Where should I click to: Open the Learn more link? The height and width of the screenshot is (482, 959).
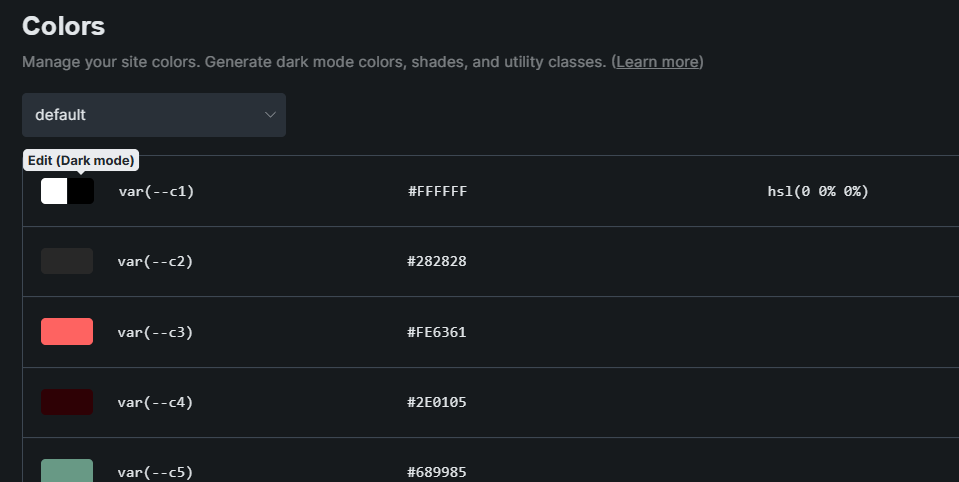click(x=657, y=62)
